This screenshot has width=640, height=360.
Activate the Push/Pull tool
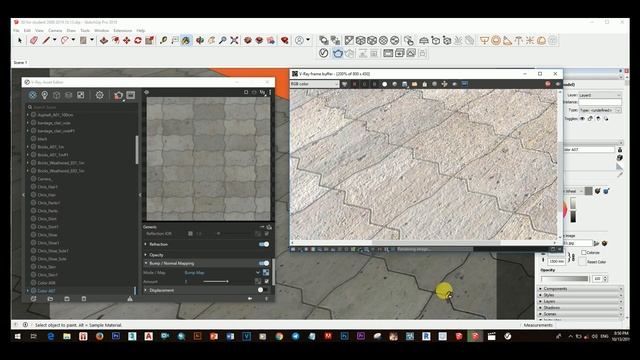coord(104,40)
